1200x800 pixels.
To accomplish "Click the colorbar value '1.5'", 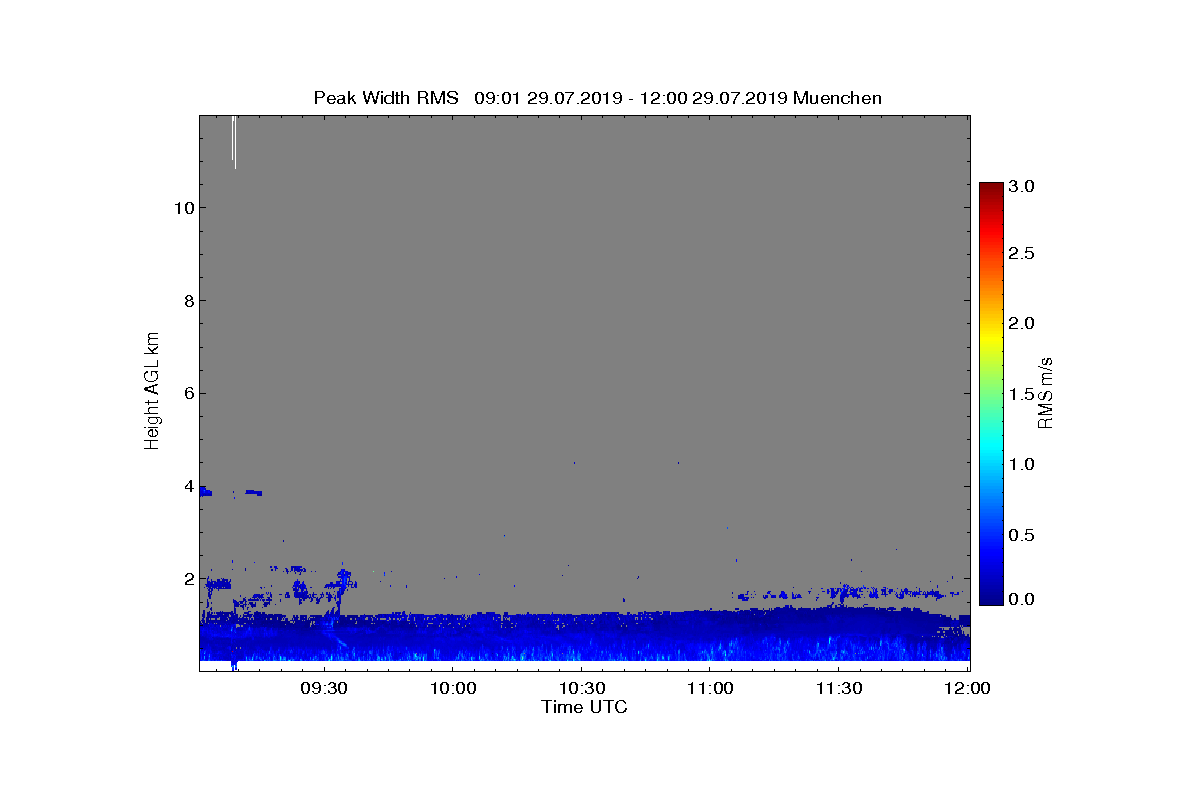I will point(1021,395).
